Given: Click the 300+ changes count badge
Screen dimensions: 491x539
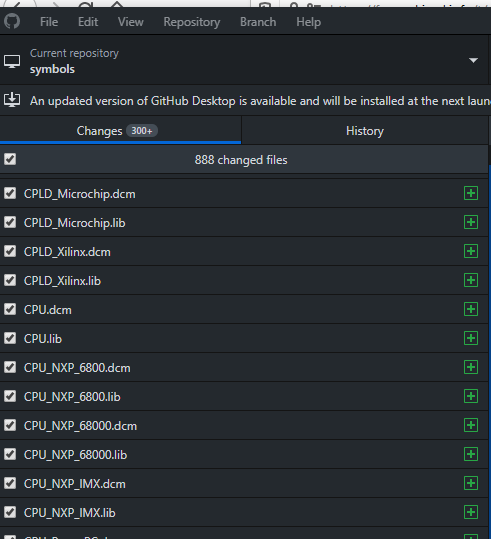Looking at the screenshot, I should [x=142, y=131].
